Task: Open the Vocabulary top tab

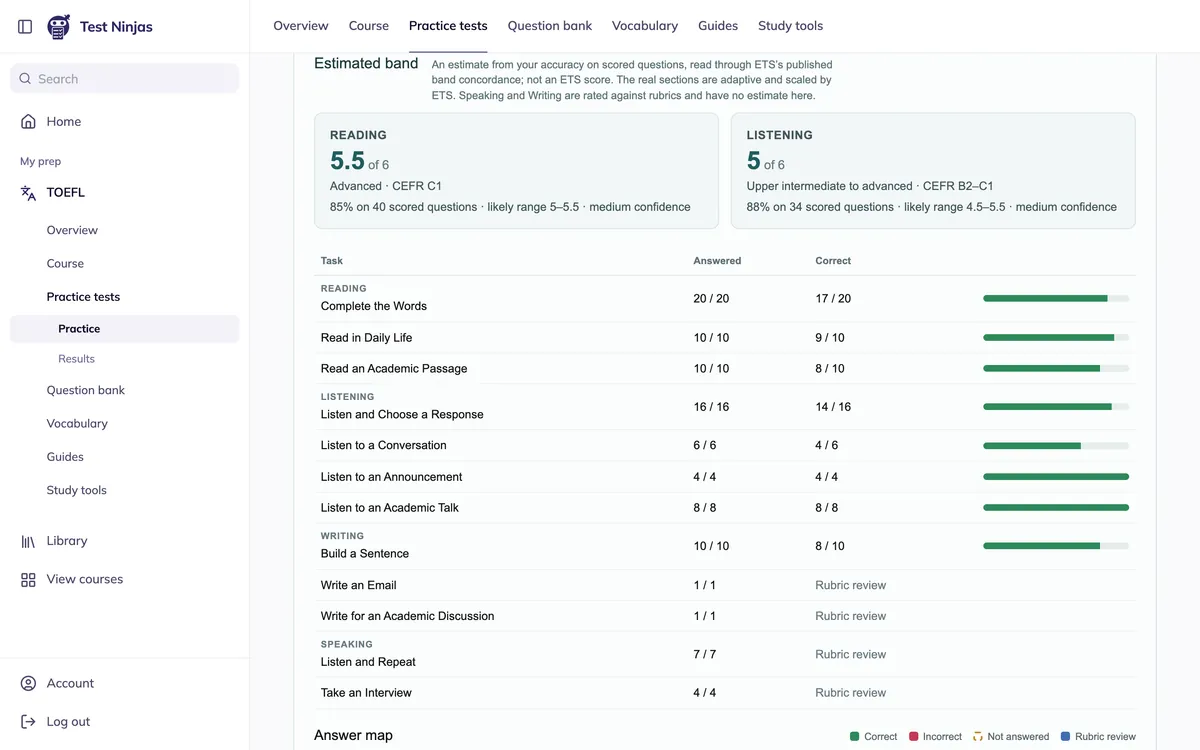Action: [x=645, y=26]
